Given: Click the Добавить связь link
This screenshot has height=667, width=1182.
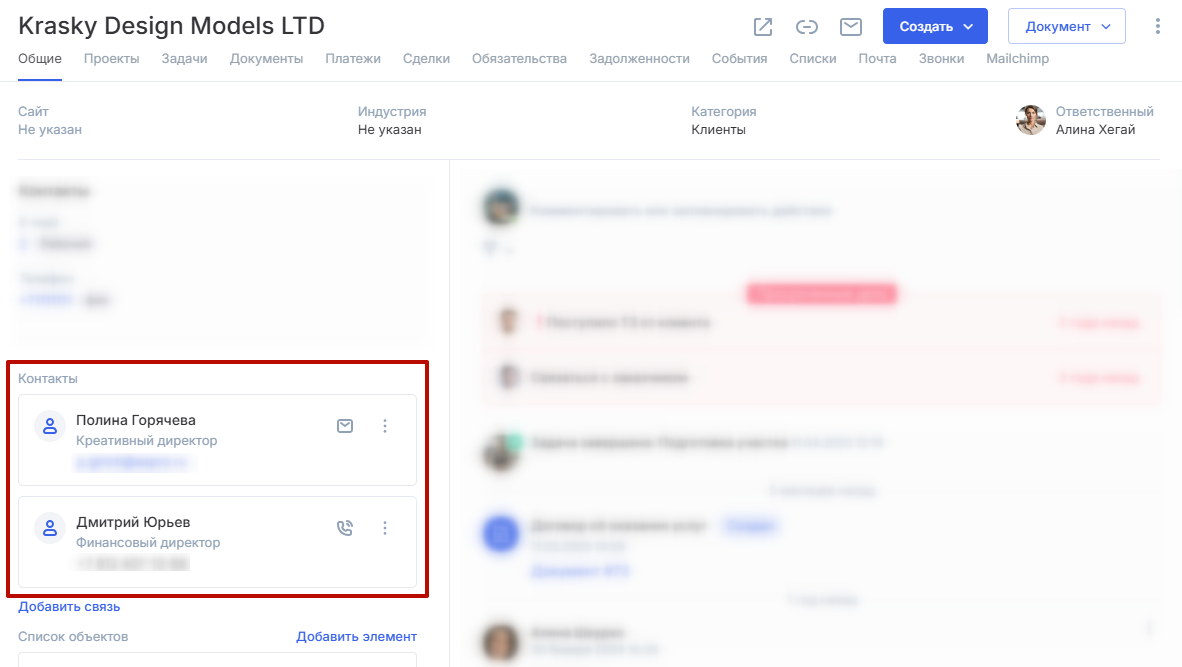Looking at the screenshot, I should pyautogui.click(x=69, y=607).
